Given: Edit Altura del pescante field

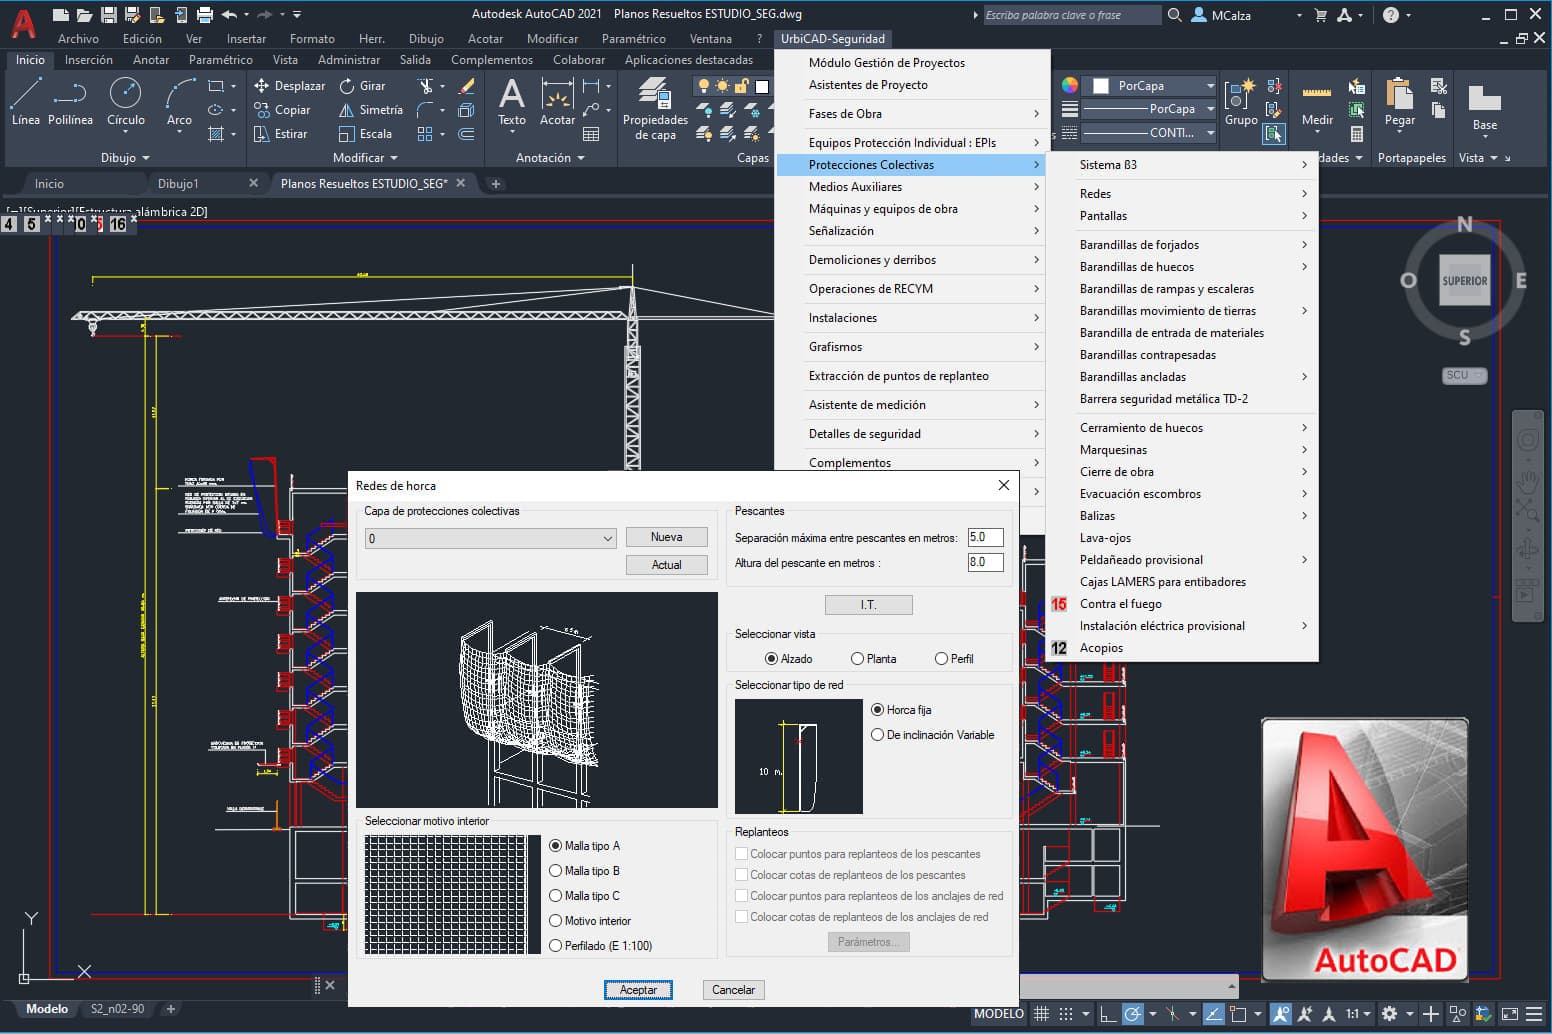Looking at the screenshot, I should tap(984, 562).
